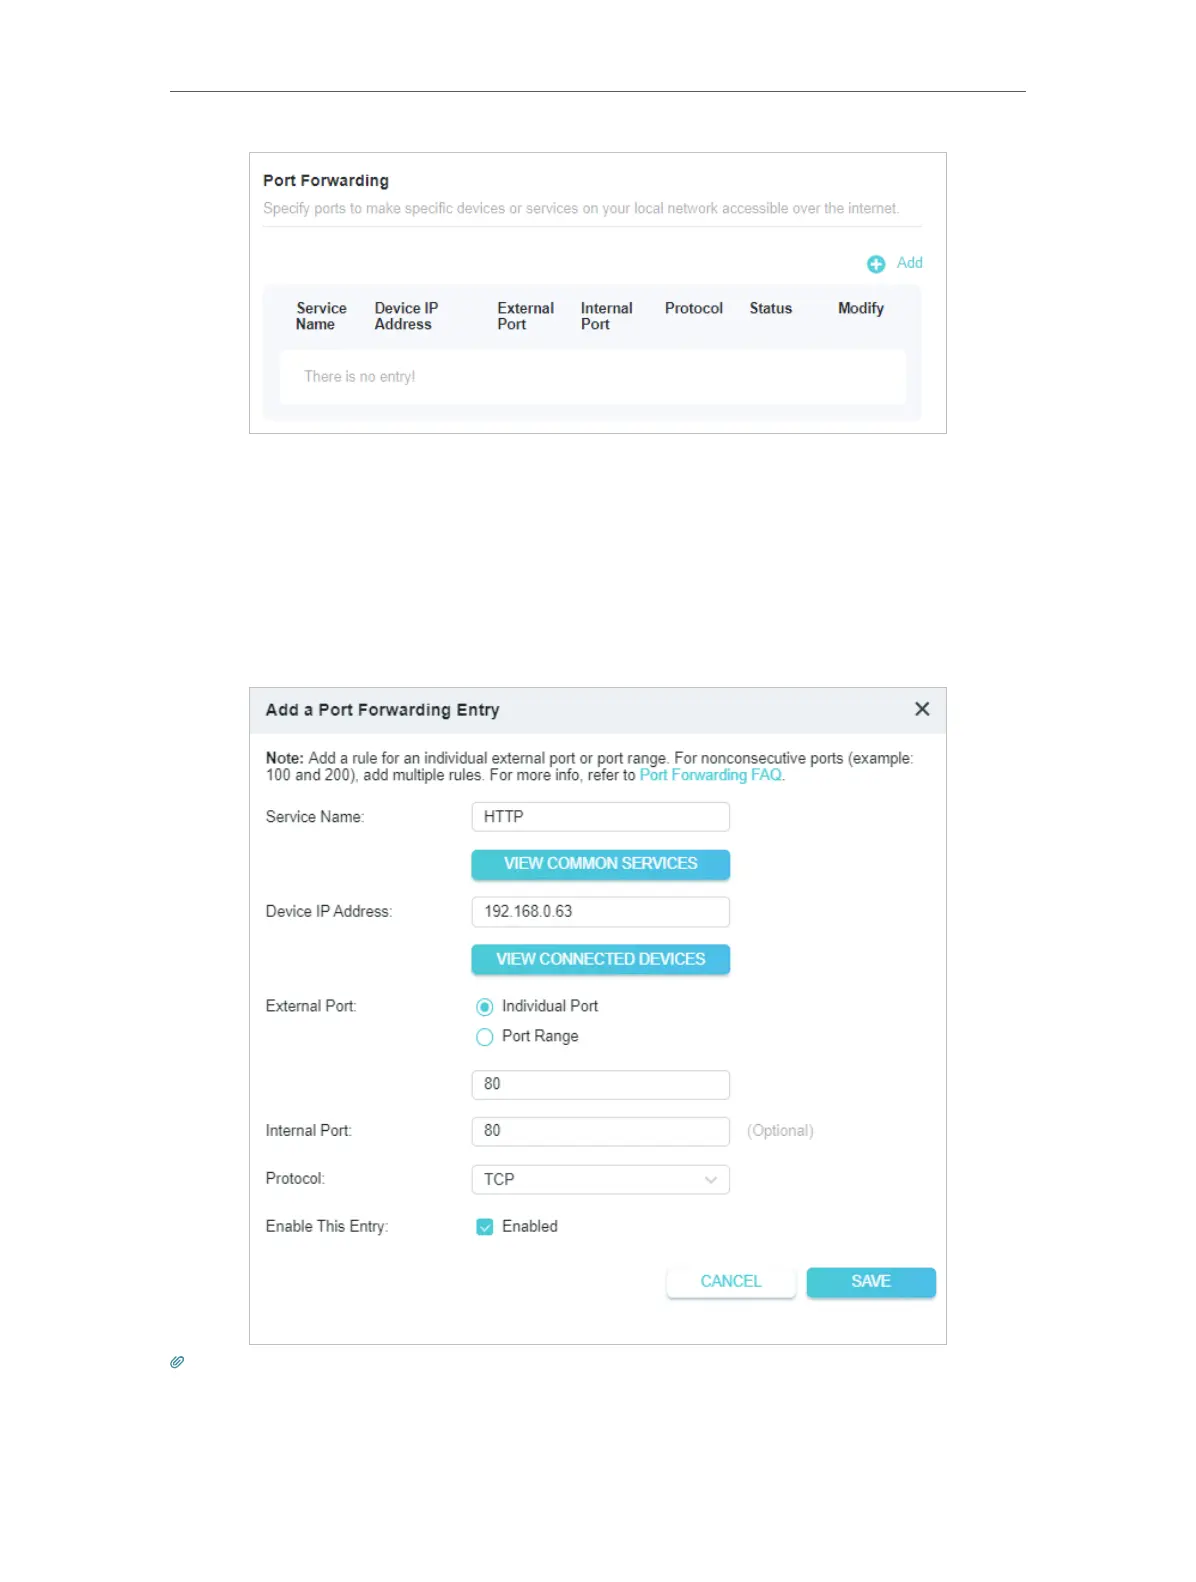Select the Internal Port input box
This screenshot has width=1196, height=1582.
click(600, 1131)
